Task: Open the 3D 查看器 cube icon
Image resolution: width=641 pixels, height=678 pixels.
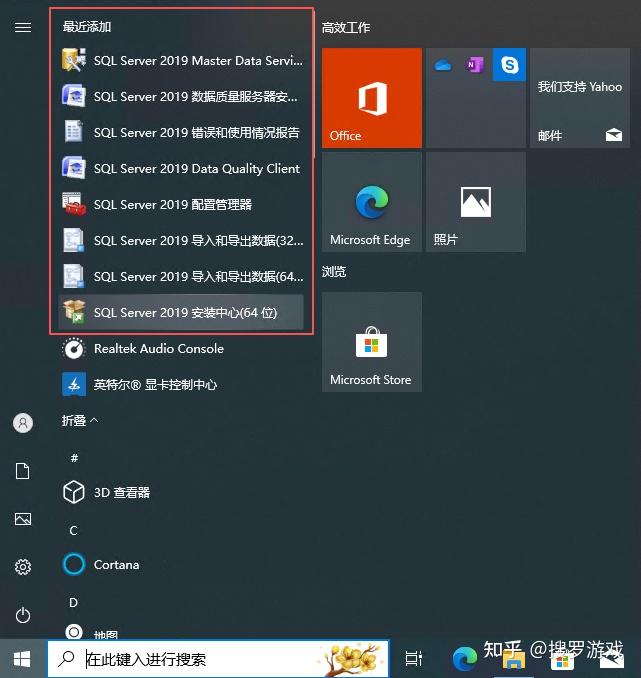Action: [x=74, y=492]
